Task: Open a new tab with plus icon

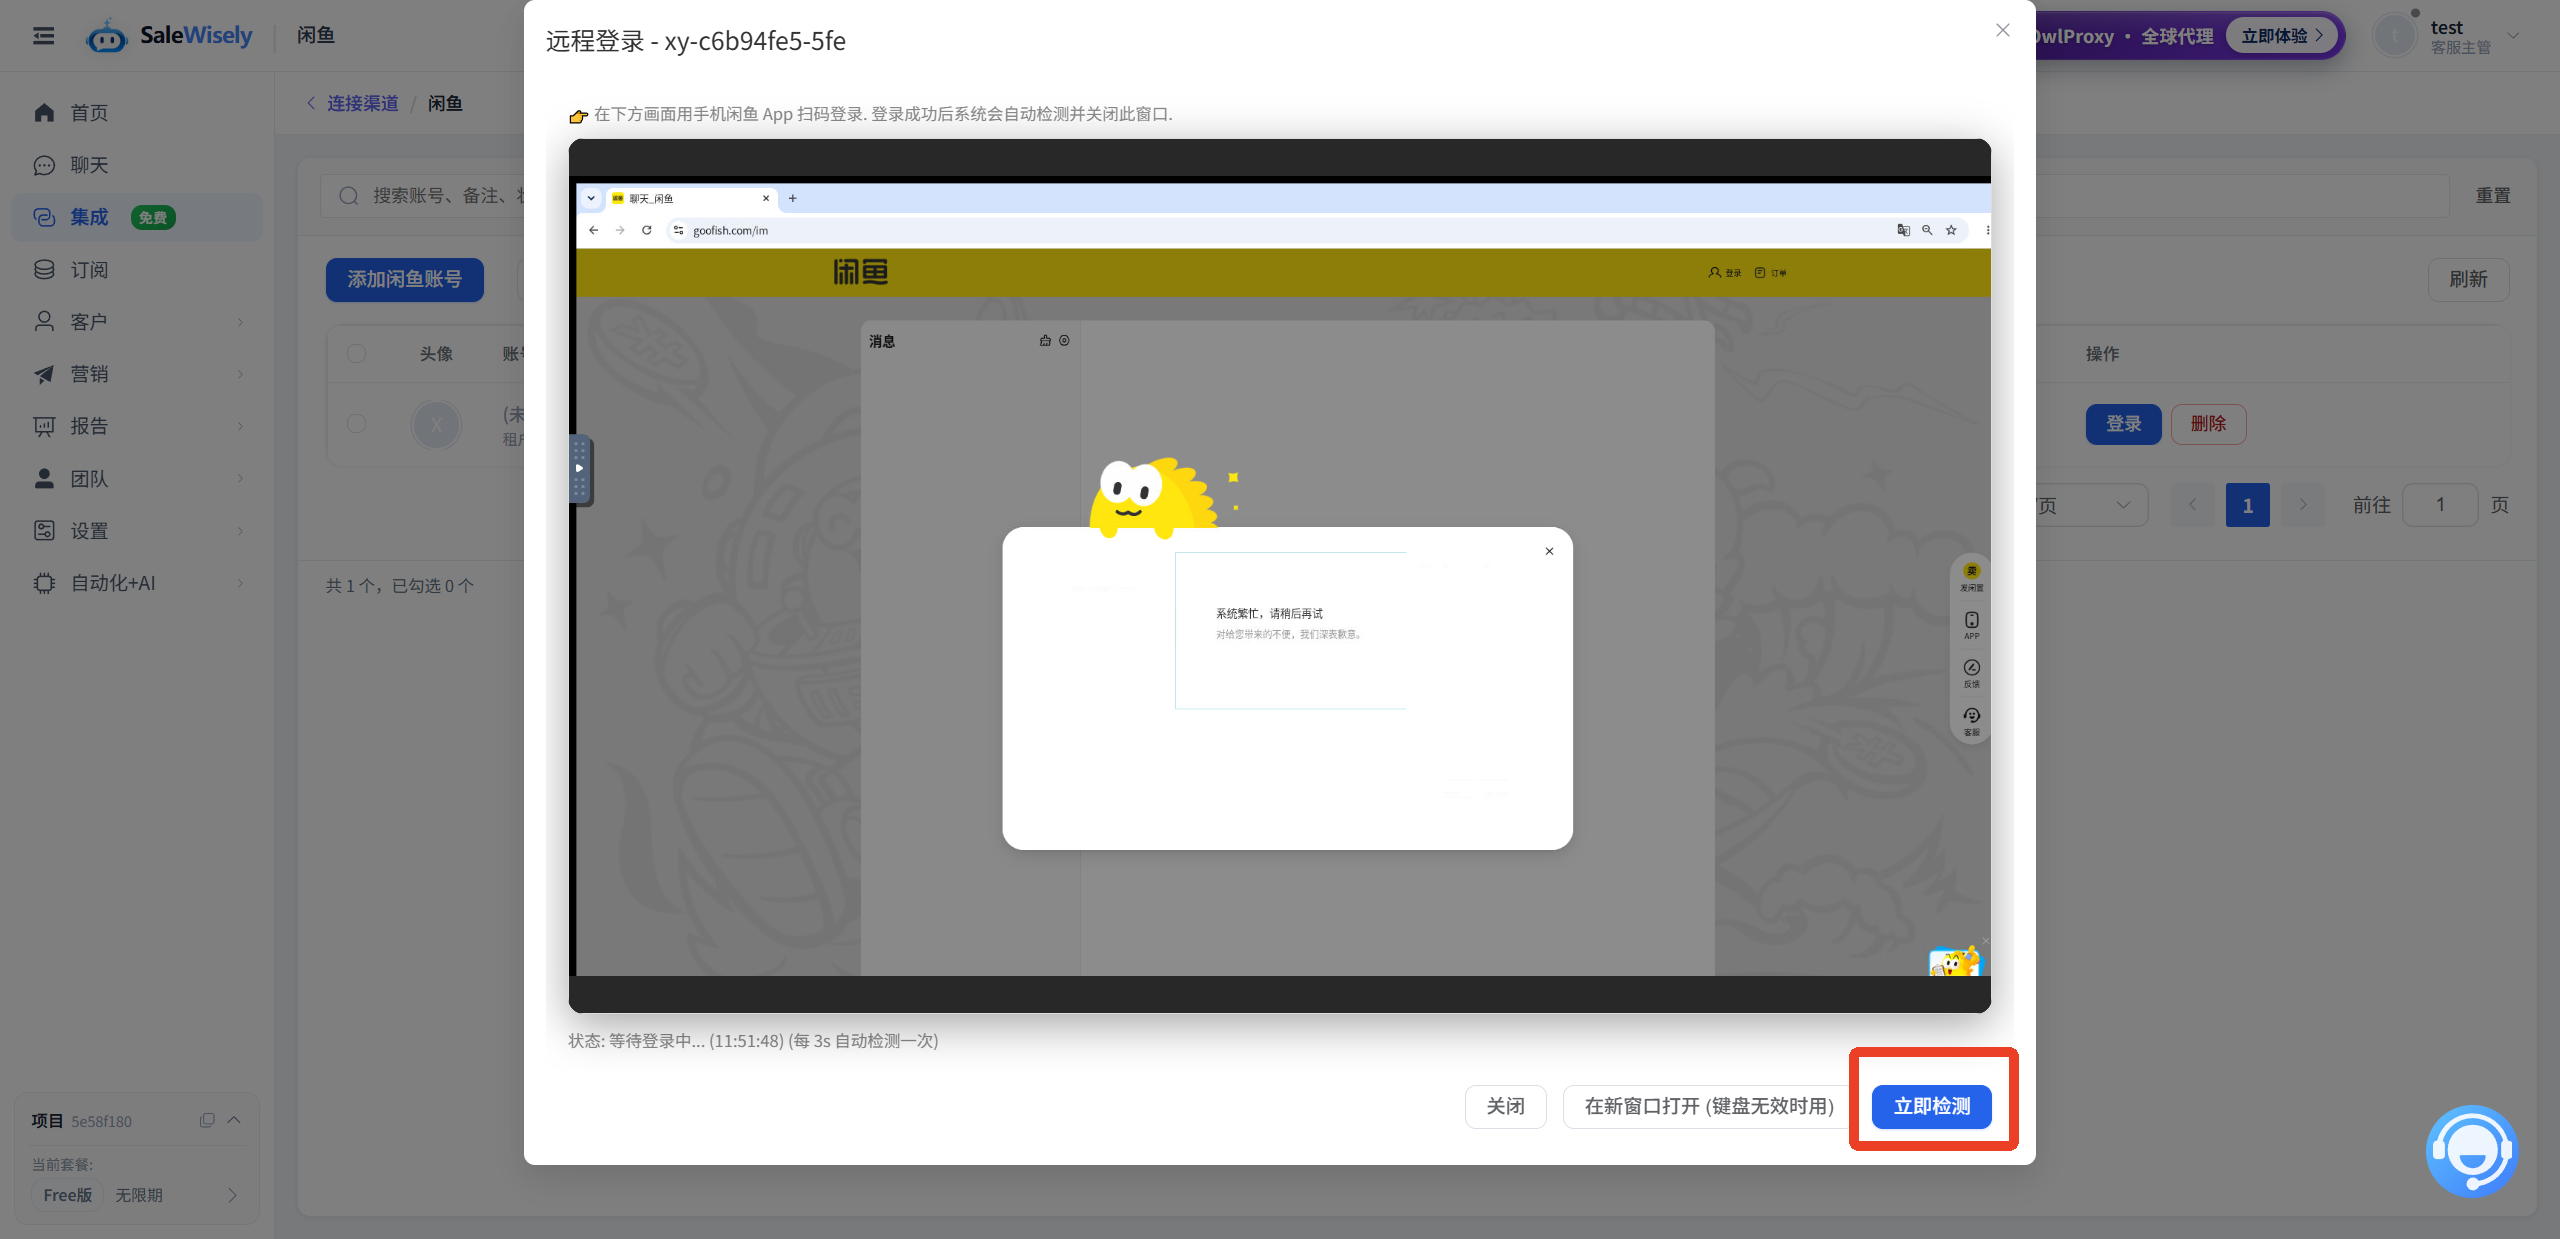Action: pyautogui.click(x=793, y=198)
